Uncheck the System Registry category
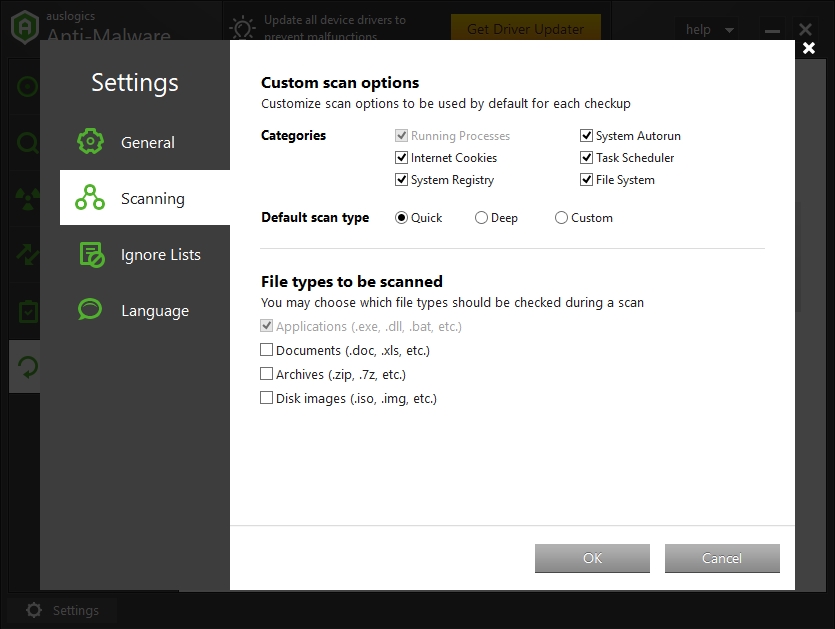 (402, 180)
